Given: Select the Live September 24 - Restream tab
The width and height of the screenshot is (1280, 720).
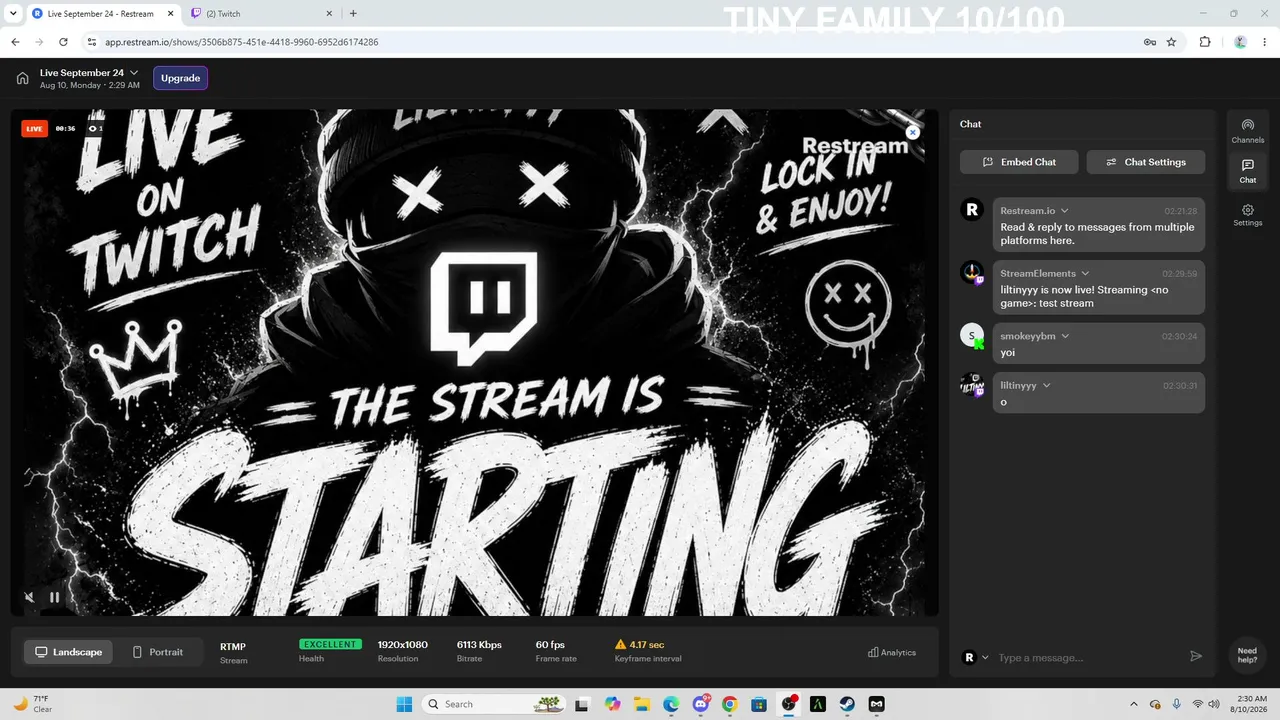Looking at the screenshot, I should pyautogui.click(x=101, y=14).
